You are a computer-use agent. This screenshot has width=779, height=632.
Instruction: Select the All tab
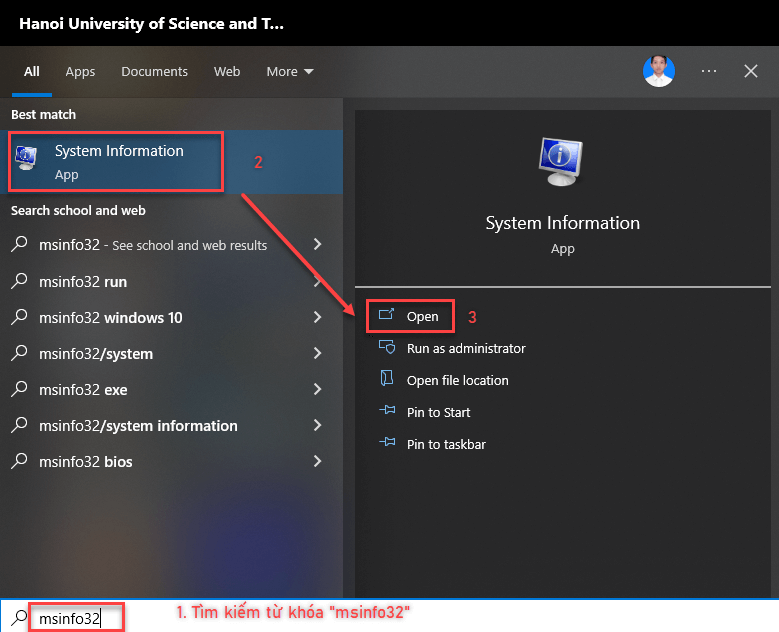pos(32,72)
